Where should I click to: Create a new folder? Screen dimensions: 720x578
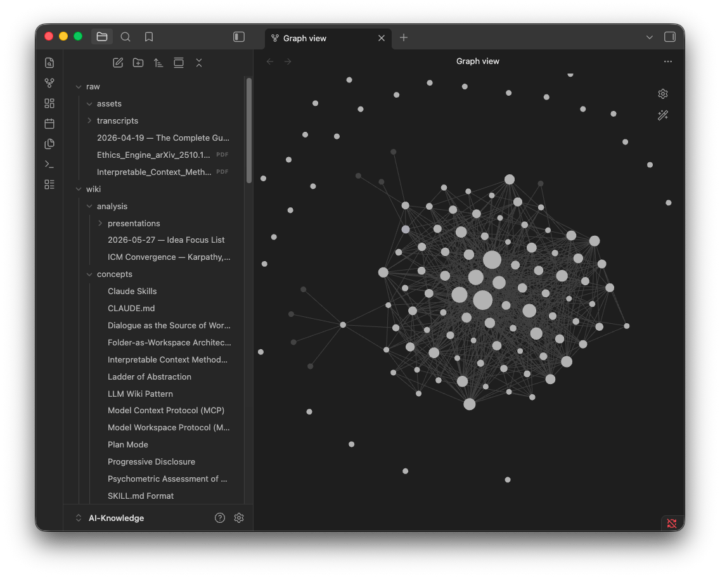click(138, 63)
